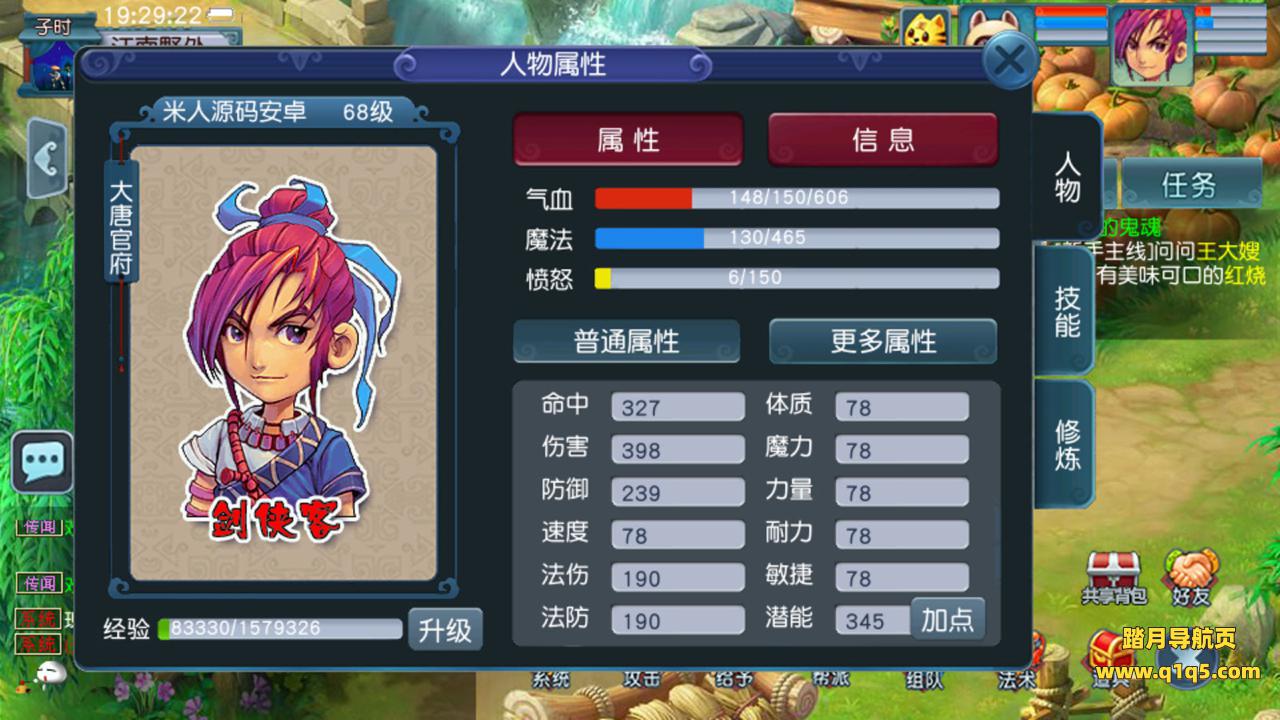Open the 修炼 side tab
Viewport: 1280px width, 720px height.
click(1066, 445)
